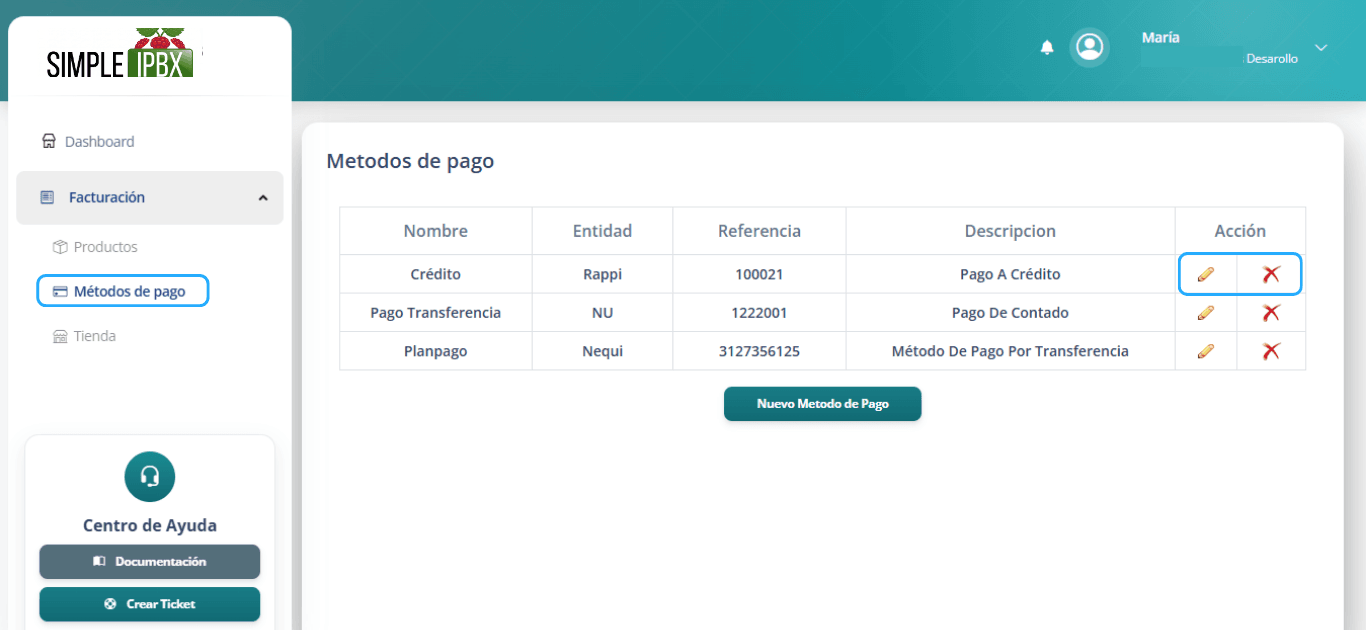This screenshot has height=630, width=1366.
Task: Open the Productos submenu item
Action: click(105, 247)
